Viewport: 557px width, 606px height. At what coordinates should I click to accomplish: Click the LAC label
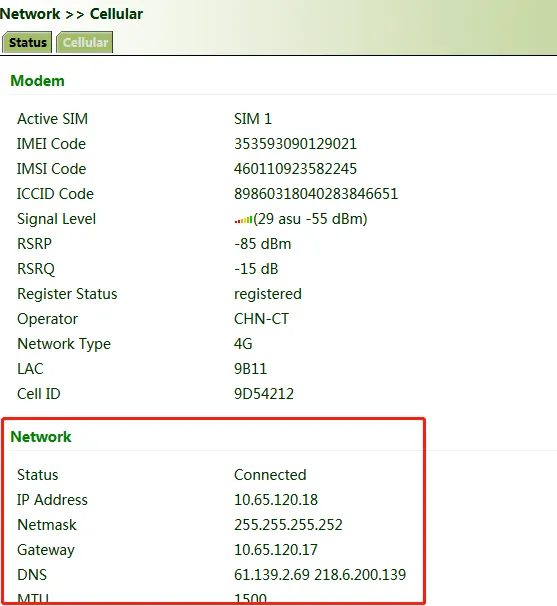(30, 369)
